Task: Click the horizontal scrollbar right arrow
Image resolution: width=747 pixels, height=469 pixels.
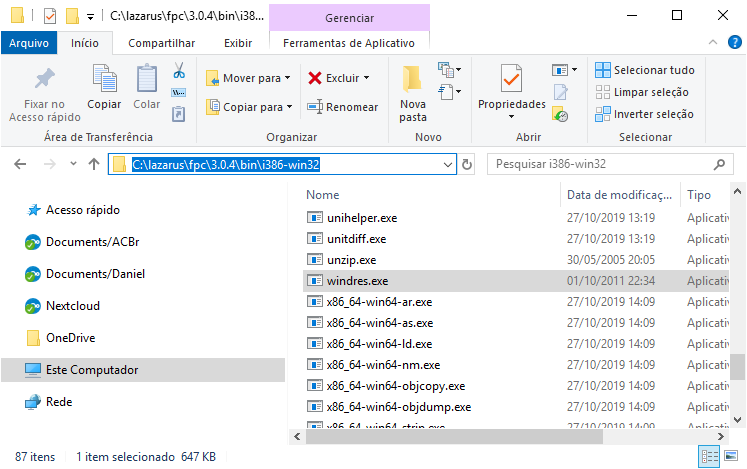Action: point(720,437)
